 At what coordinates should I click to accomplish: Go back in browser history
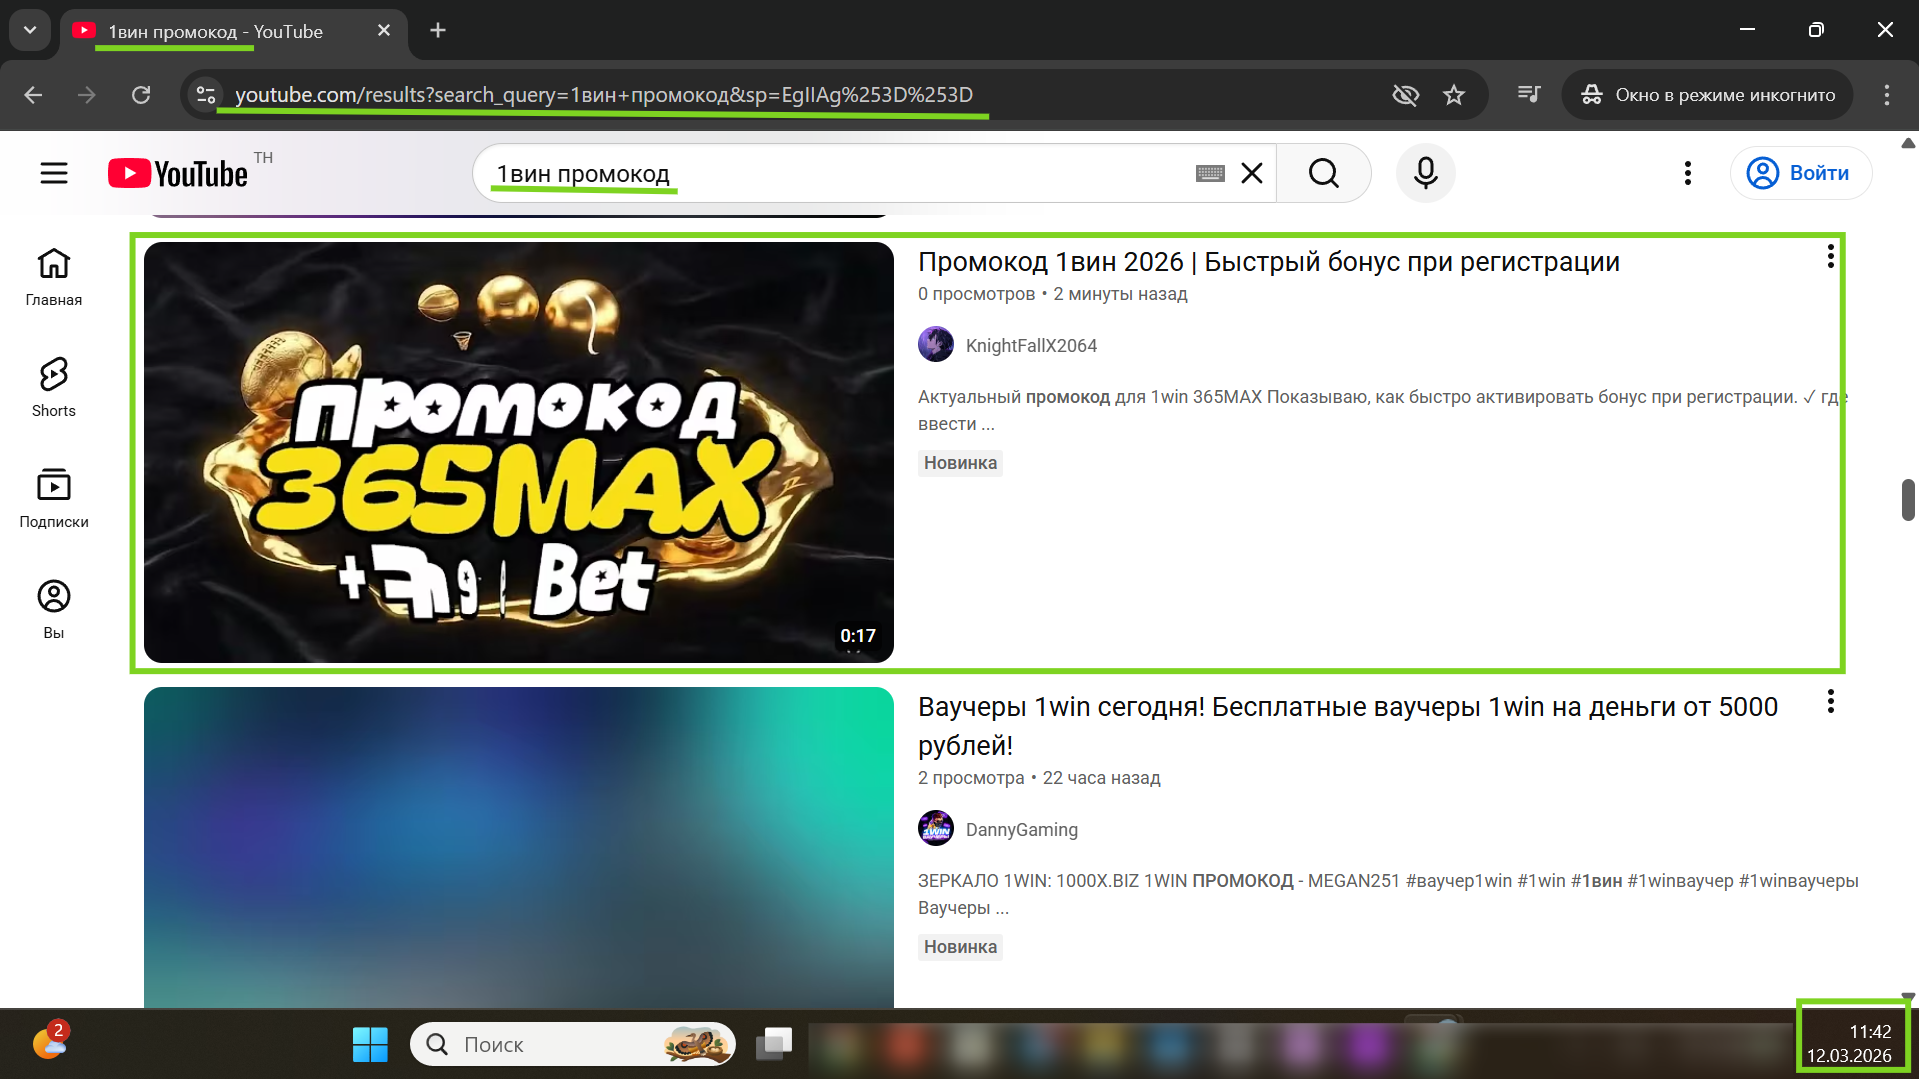[33, 95]
